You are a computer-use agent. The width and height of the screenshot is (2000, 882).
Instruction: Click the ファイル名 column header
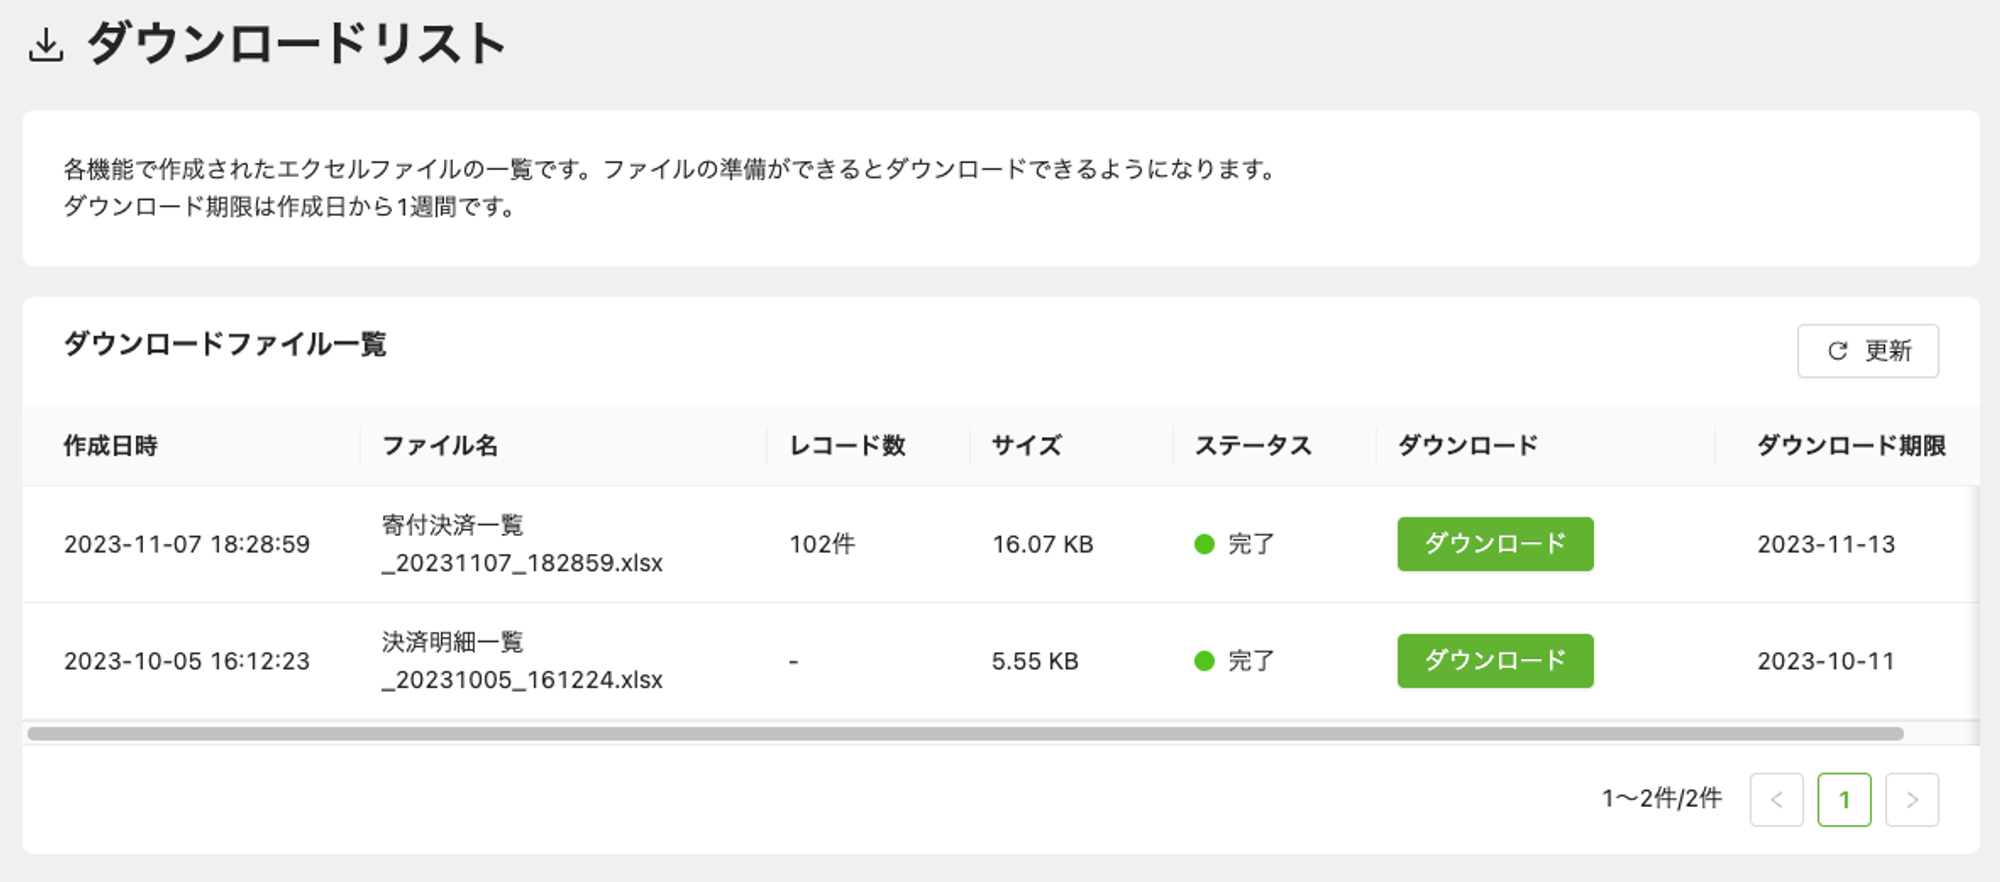click(x=440, y=445)
